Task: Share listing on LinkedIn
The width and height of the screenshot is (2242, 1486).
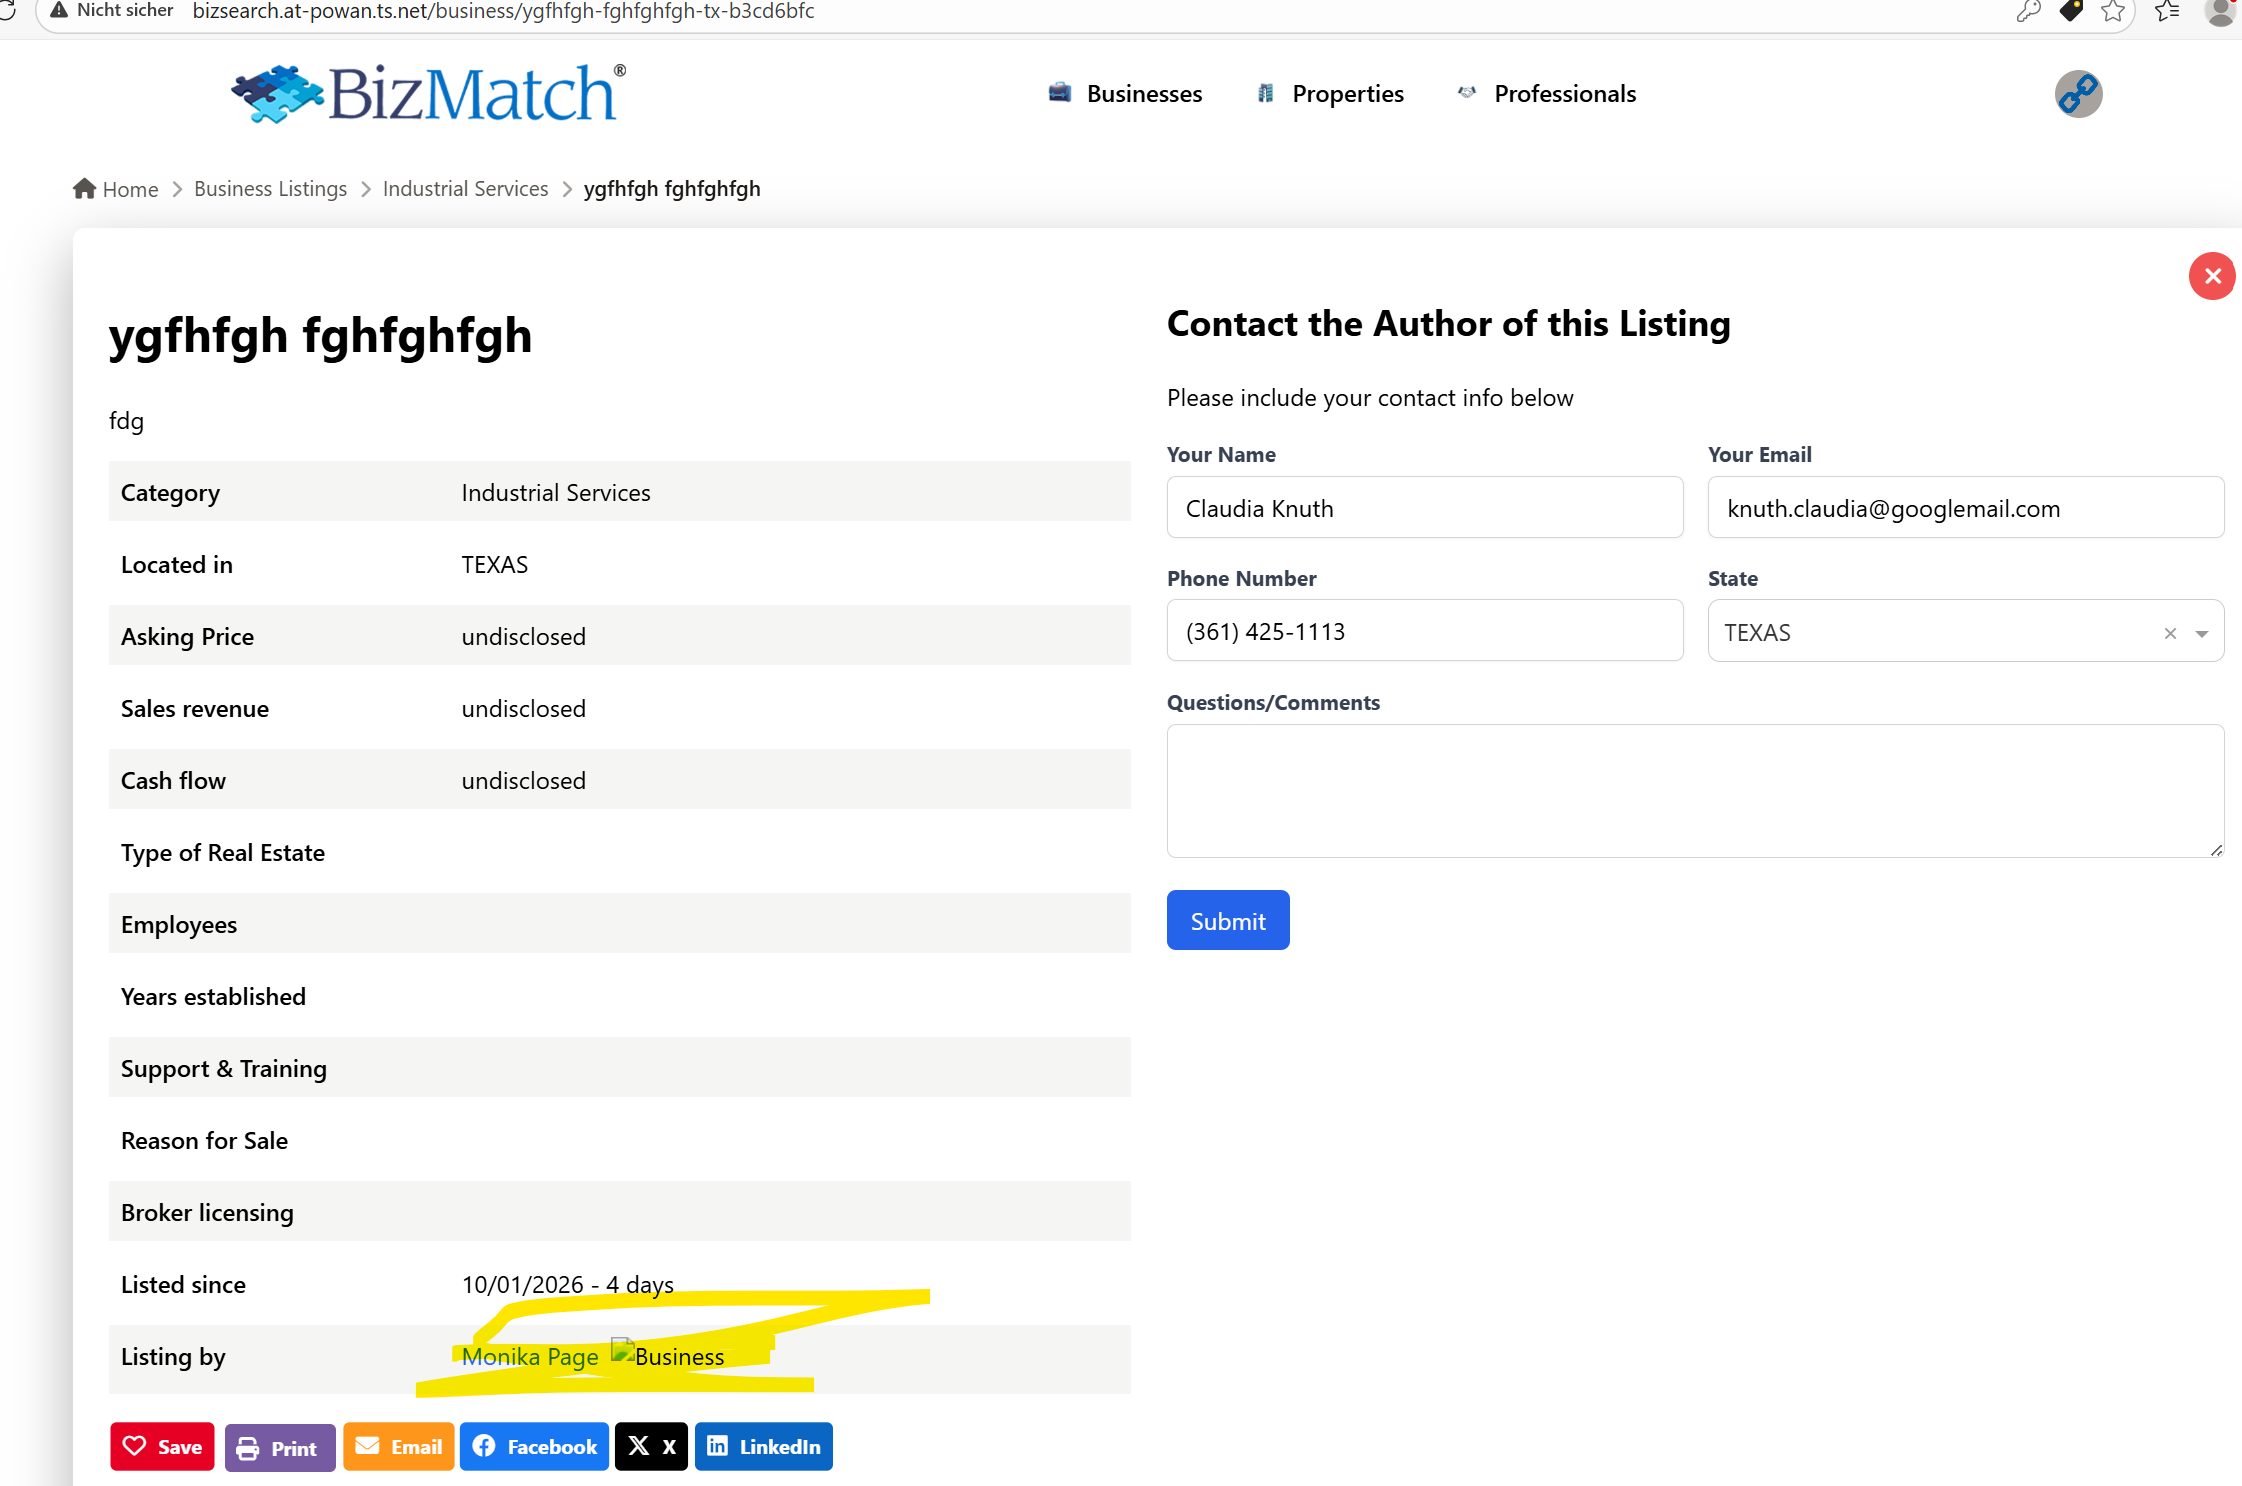Action: 763,1446
